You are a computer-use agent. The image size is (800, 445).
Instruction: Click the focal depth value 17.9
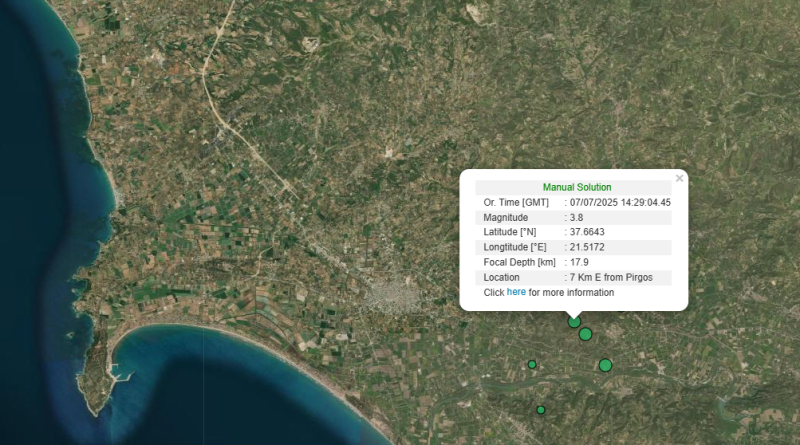click(579, 262)
